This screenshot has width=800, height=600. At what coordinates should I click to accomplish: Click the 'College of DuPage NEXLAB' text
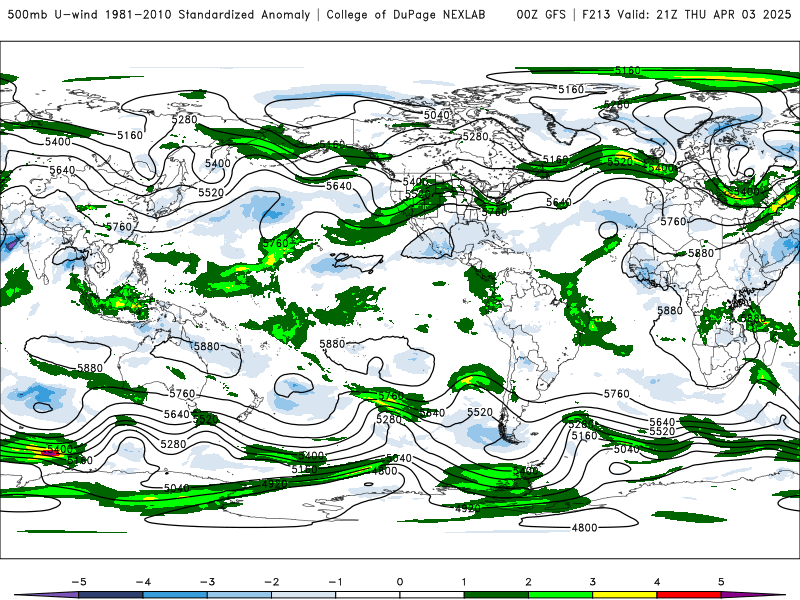406,14
